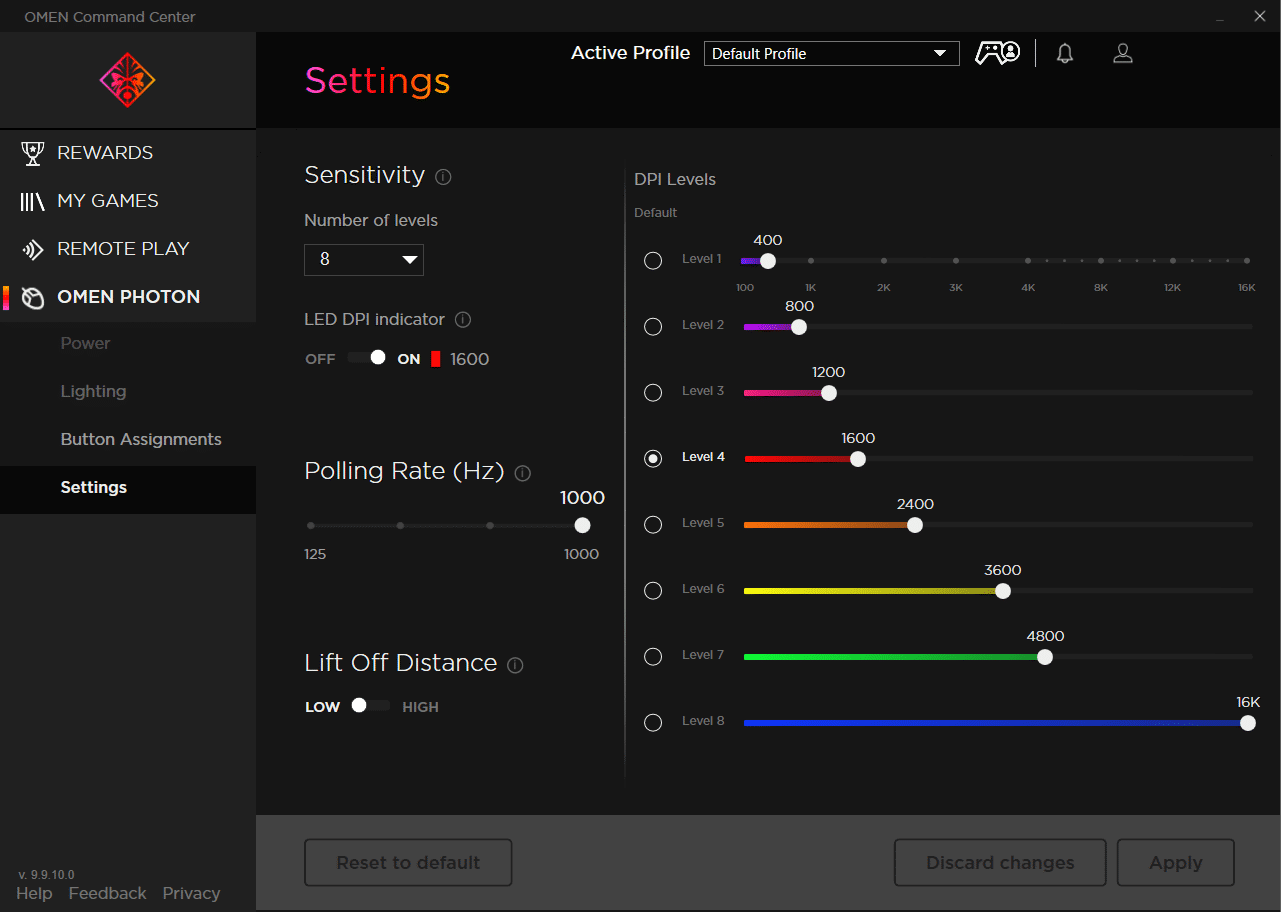The height and width of the screenshot is (912, 1281).
Task: Open the Active Profile dropdown
Action: click(831, 54)
